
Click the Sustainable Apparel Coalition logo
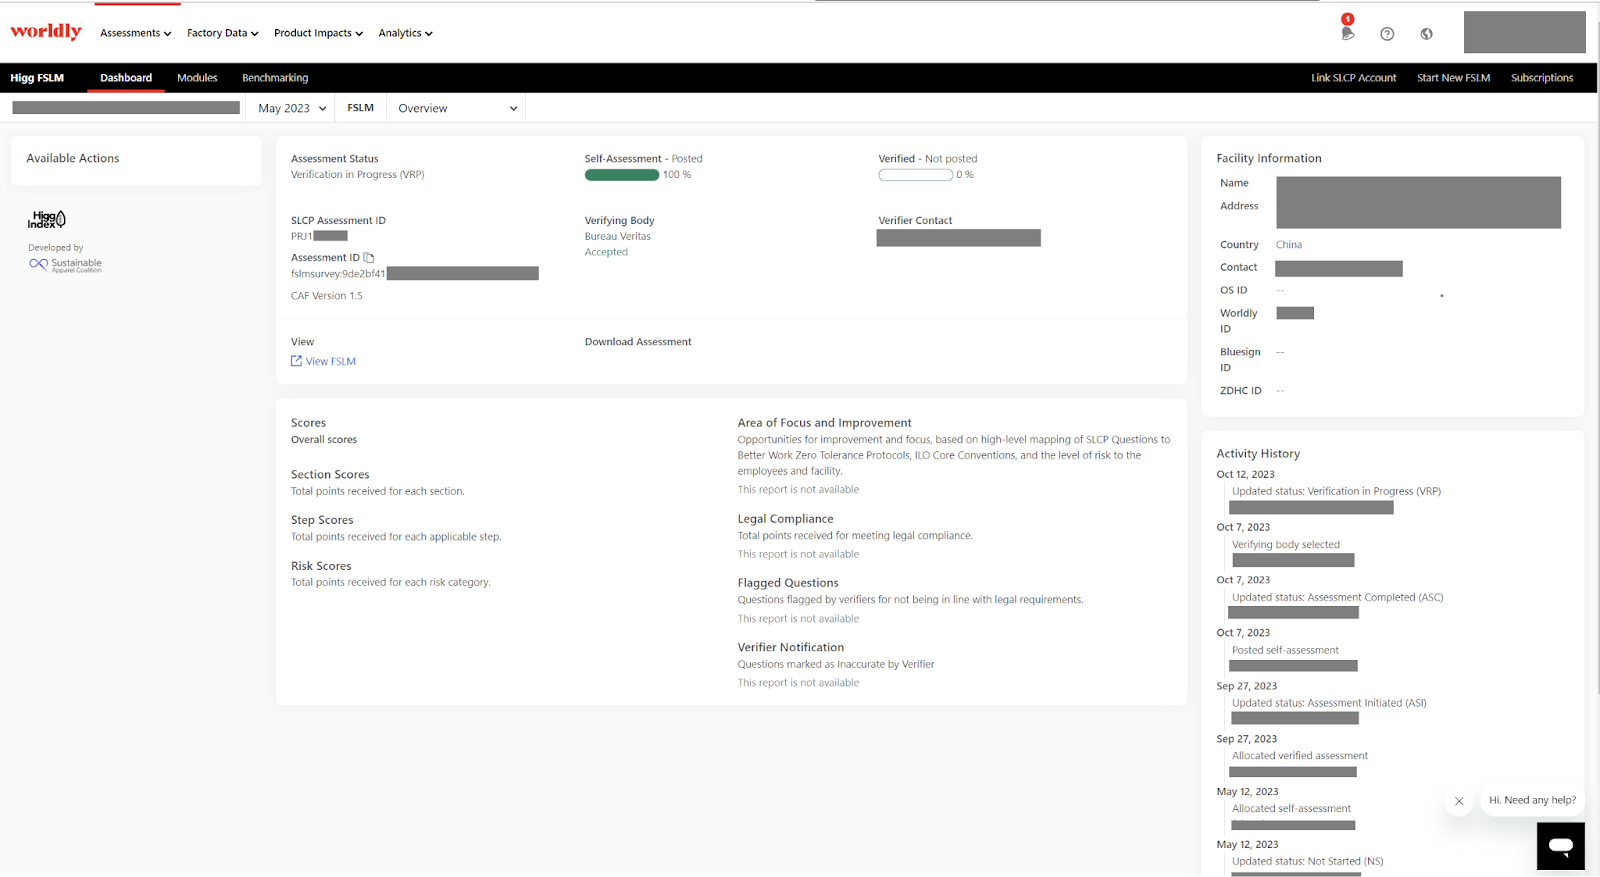66,264
